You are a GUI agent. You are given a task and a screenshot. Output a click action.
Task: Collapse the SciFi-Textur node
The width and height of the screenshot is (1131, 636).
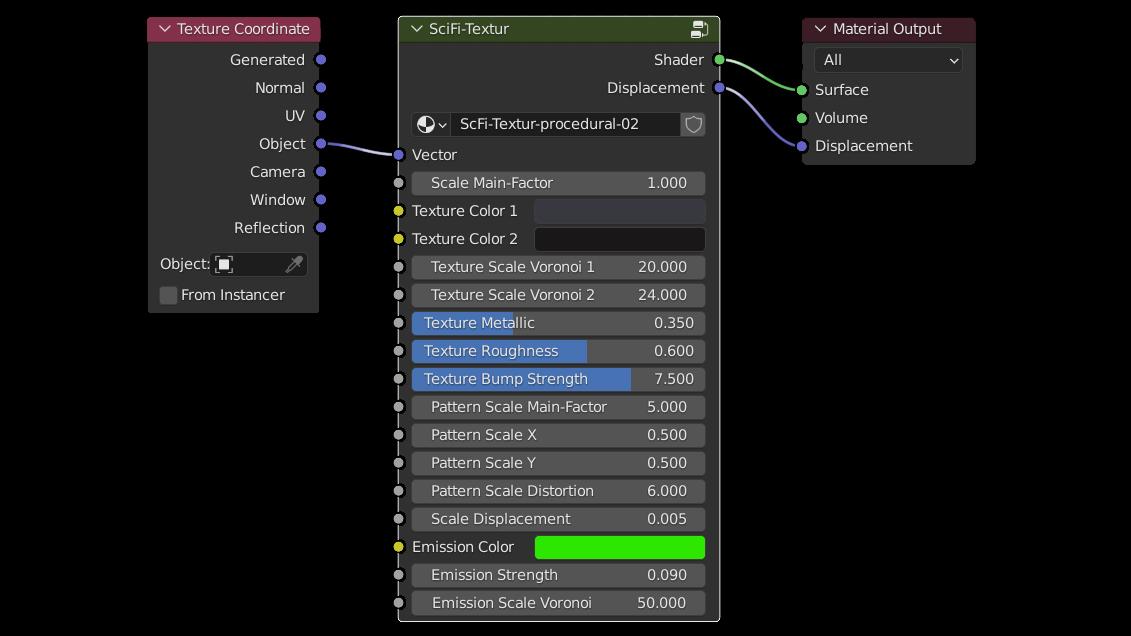(x=416, y=29)
